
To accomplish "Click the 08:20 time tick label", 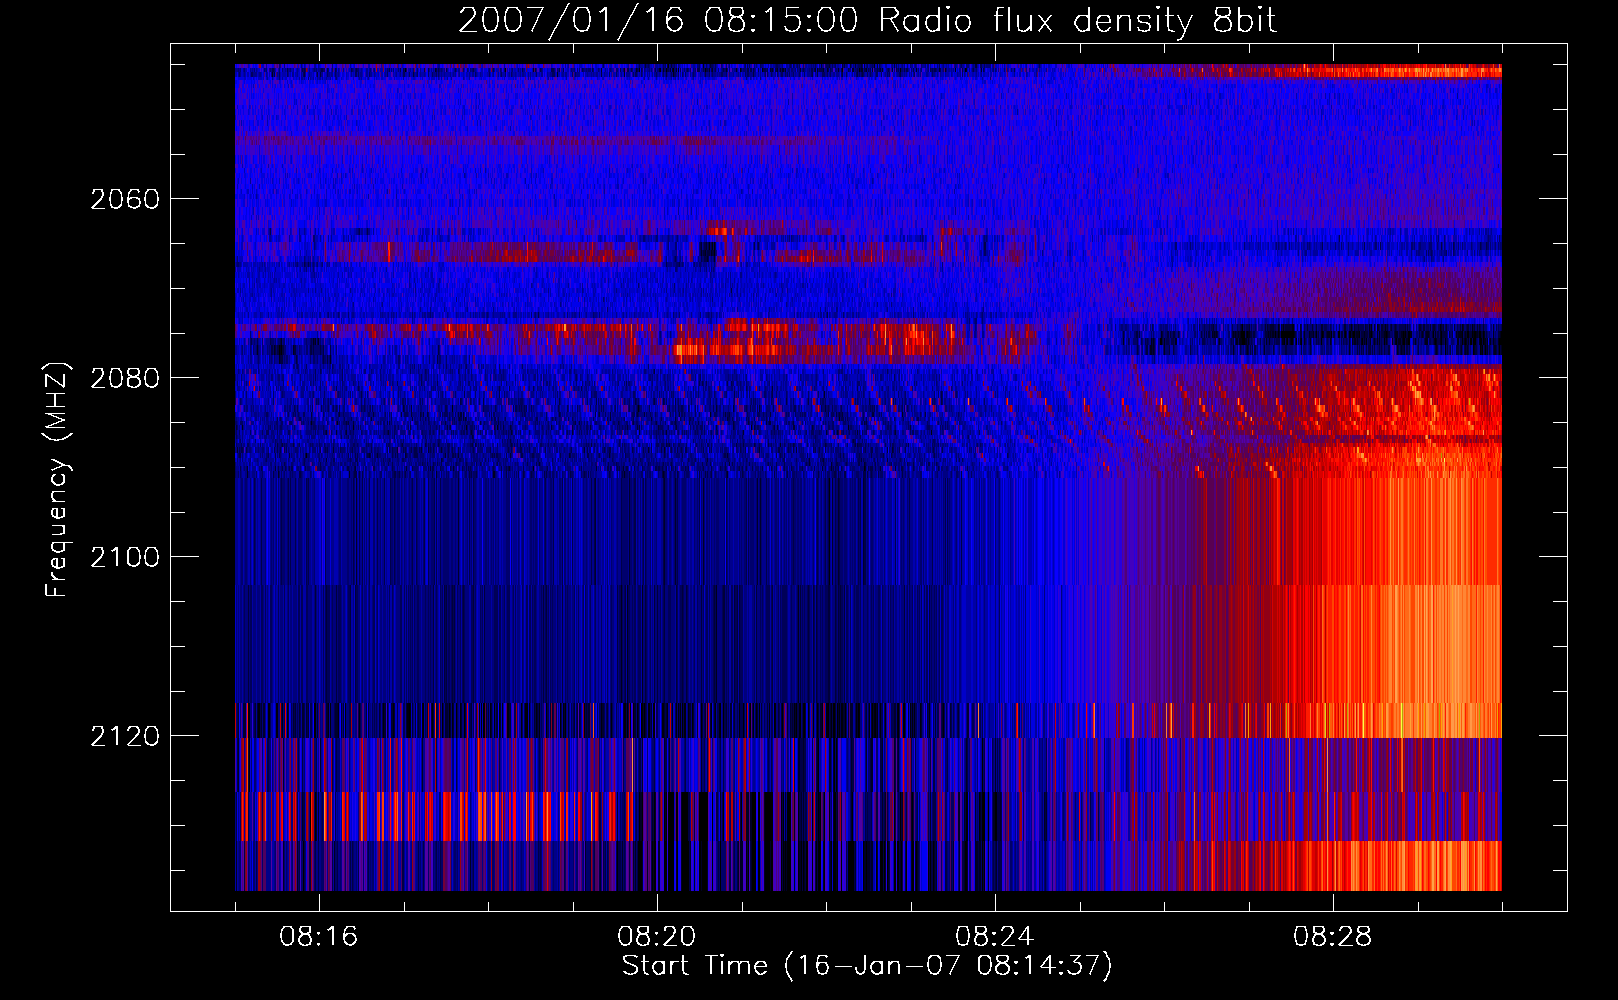I will (x=657, y=937).
